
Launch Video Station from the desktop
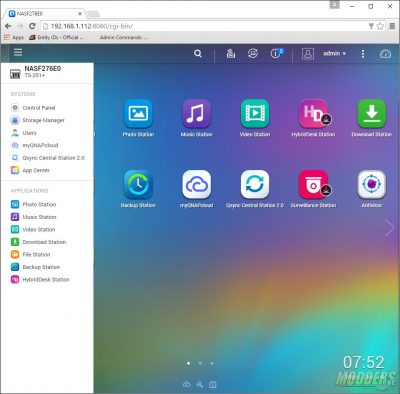pyautogui.click(x=255, y=114)
